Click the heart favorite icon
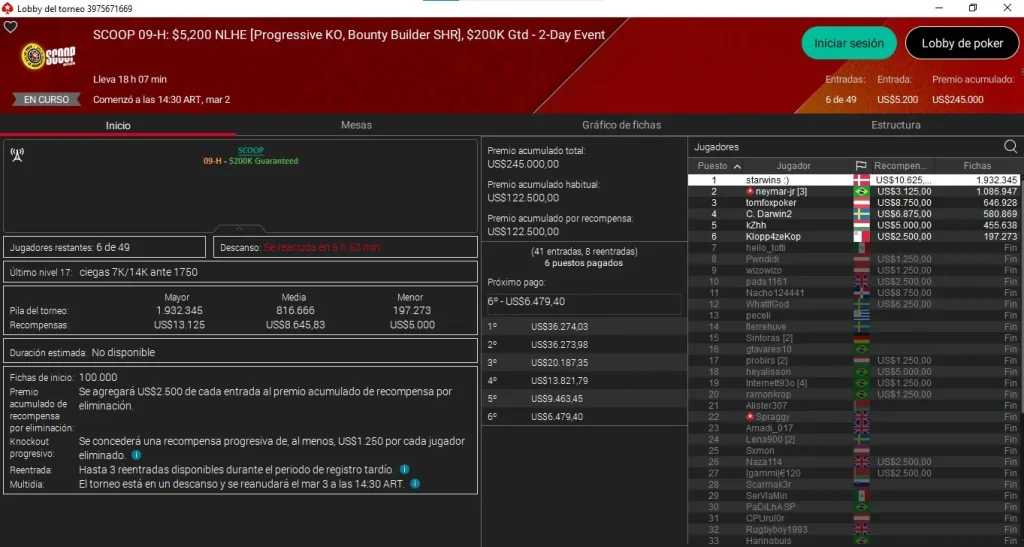This screenshot has width=1024, height=547. click(10, 27)
